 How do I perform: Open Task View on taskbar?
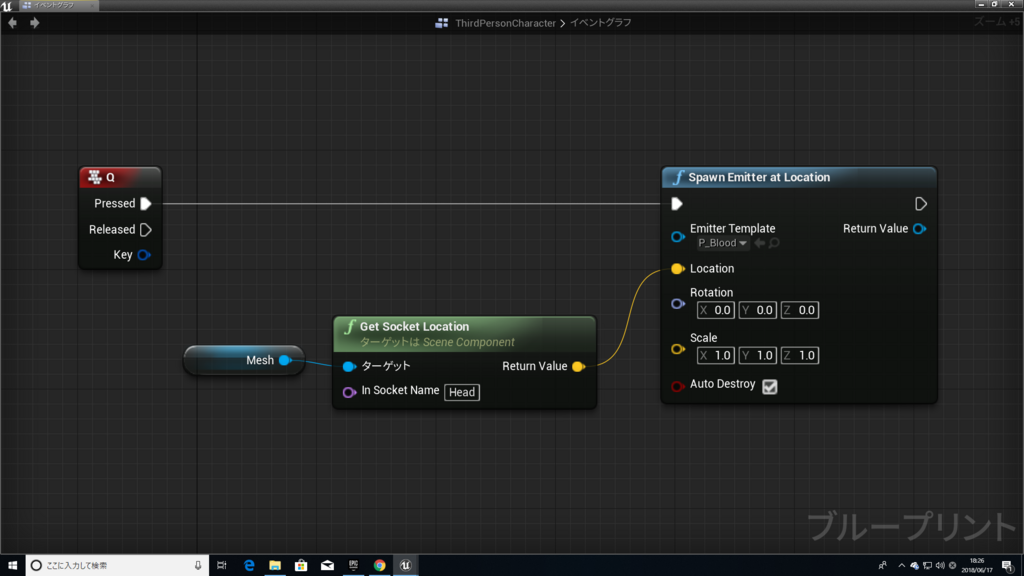coord(221,565)
